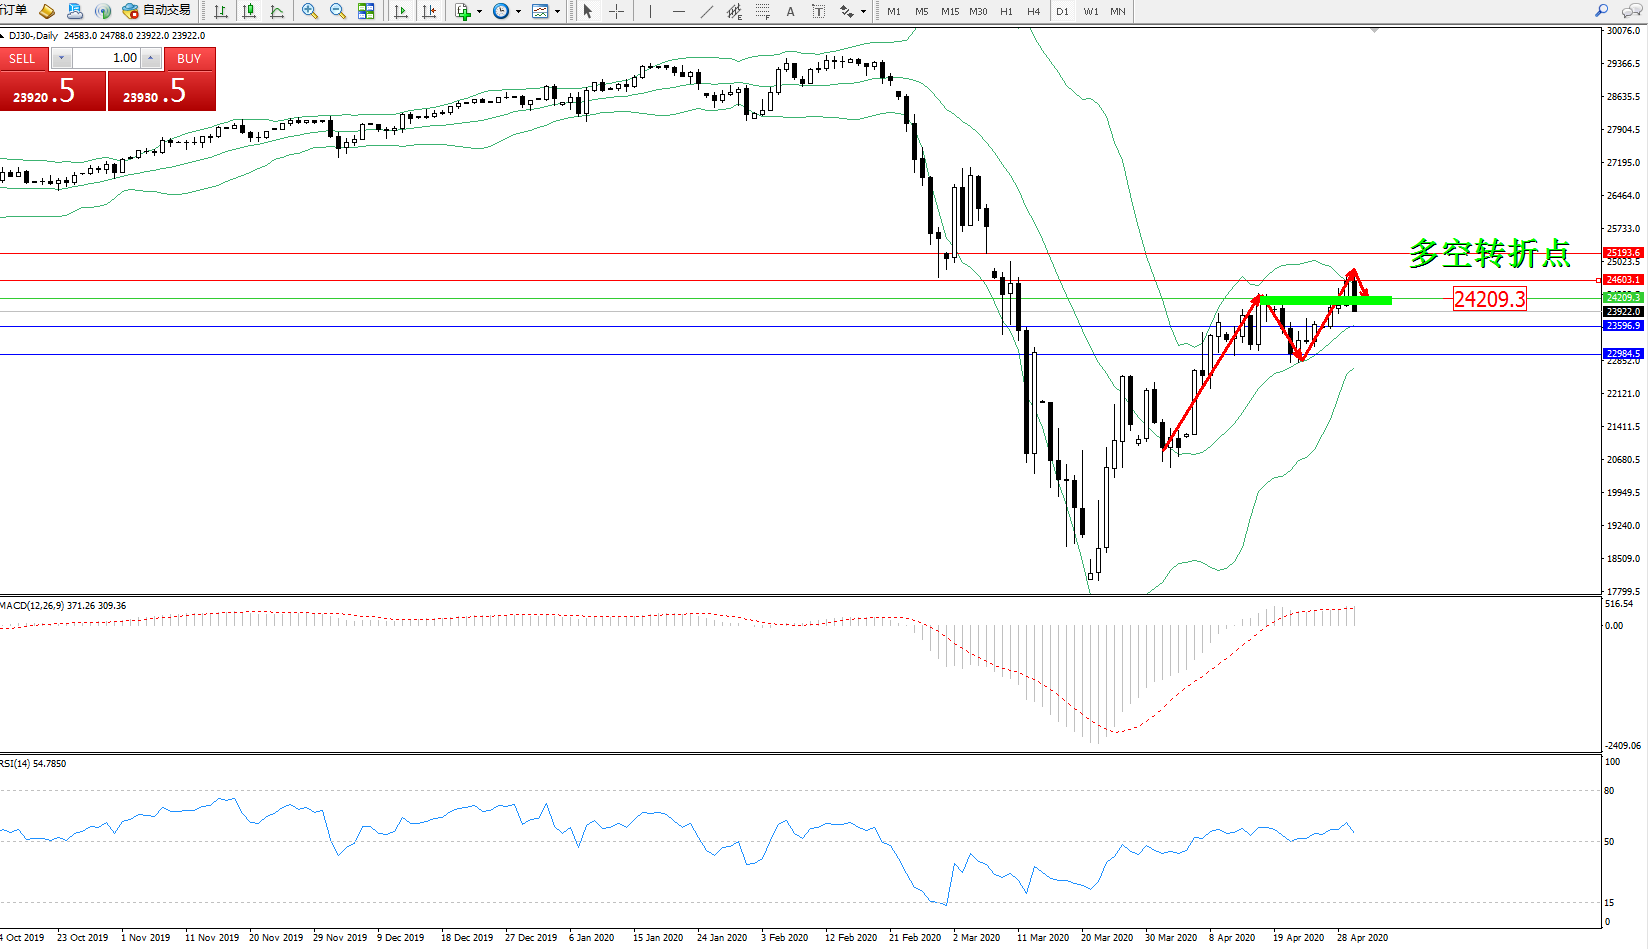Select the W1 weekly timeframe
The width and height of the screenshot is (1648, 949).
tap(1090, 12)
